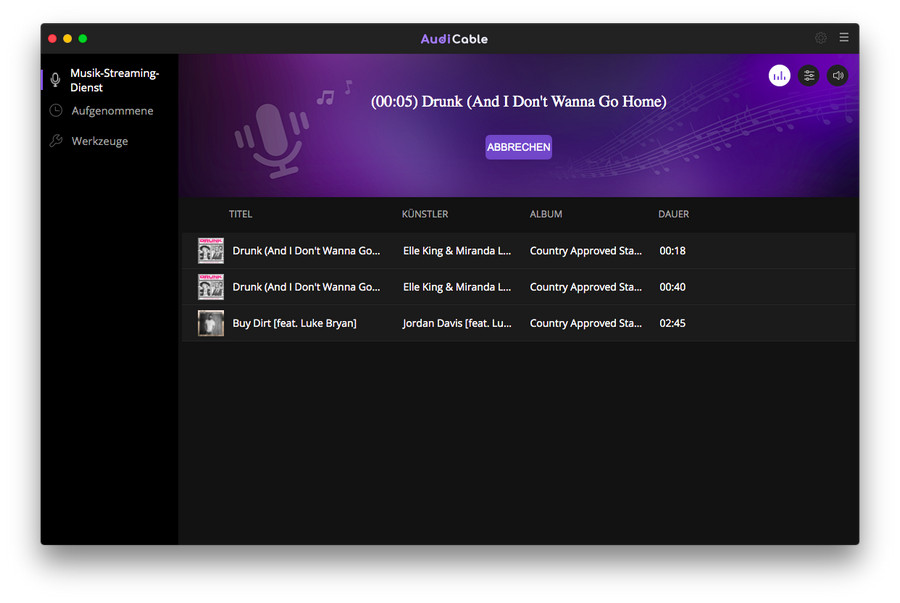Click the clock icon beside Aufgenommene
The width and height of the screenshot is (900, 603).
point(56,111)
